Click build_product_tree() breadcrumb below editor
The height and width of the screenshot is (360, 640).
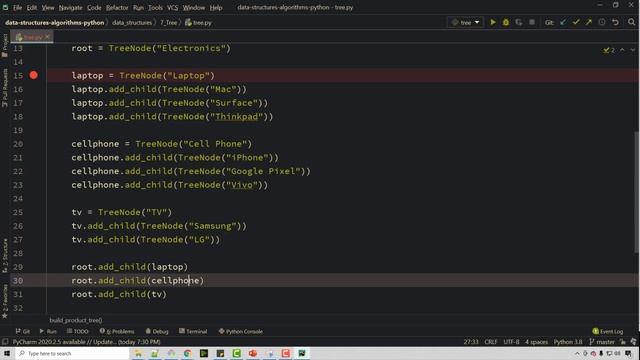pyautogui.click(x=76, y=320)
